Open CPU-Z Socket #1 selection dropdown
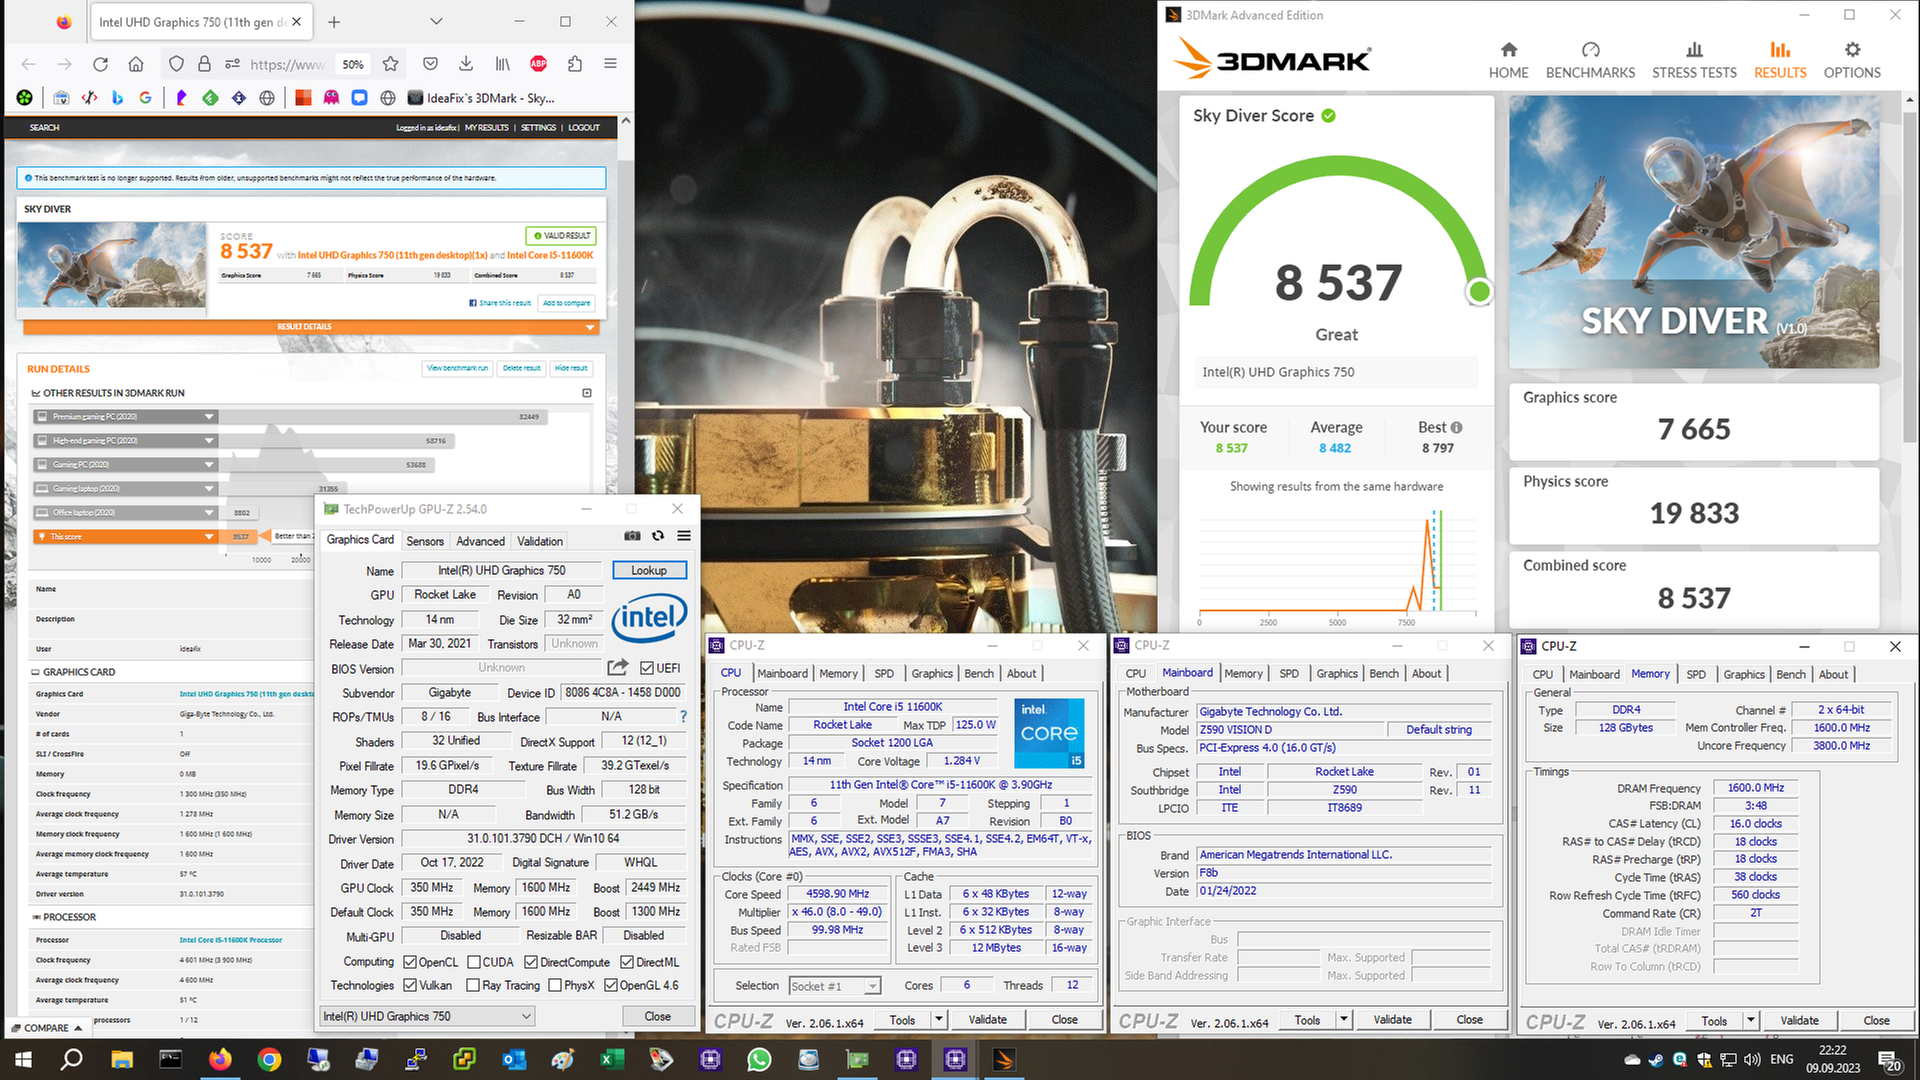 pos(835,986)
